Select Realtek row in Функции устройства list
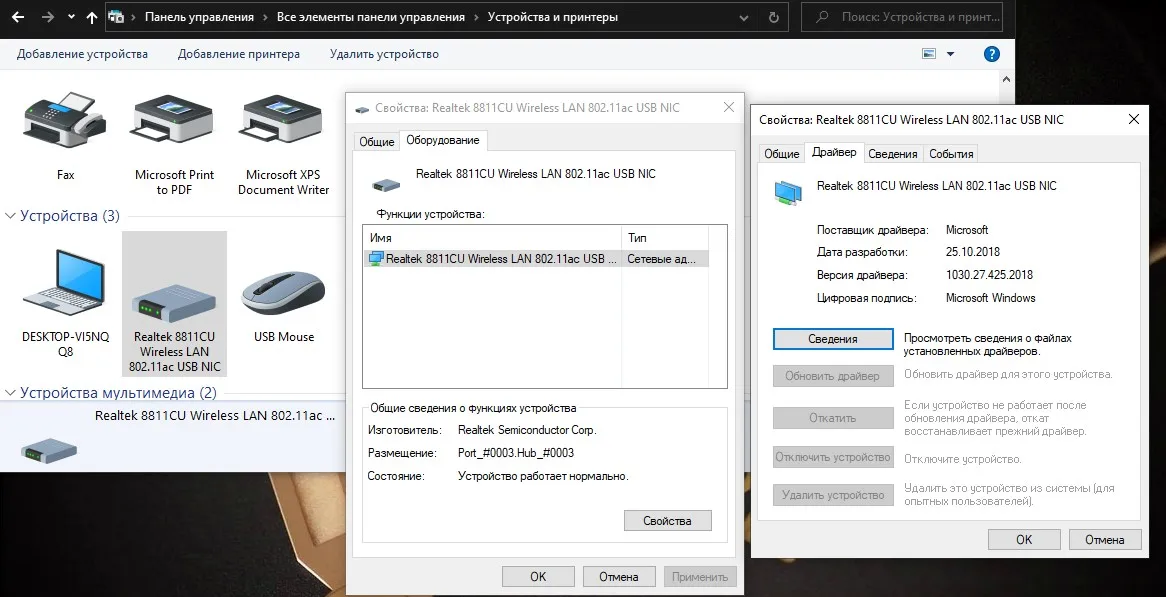Image resolution: width=1166 pixels, height=597 pixels. [536, 259]
